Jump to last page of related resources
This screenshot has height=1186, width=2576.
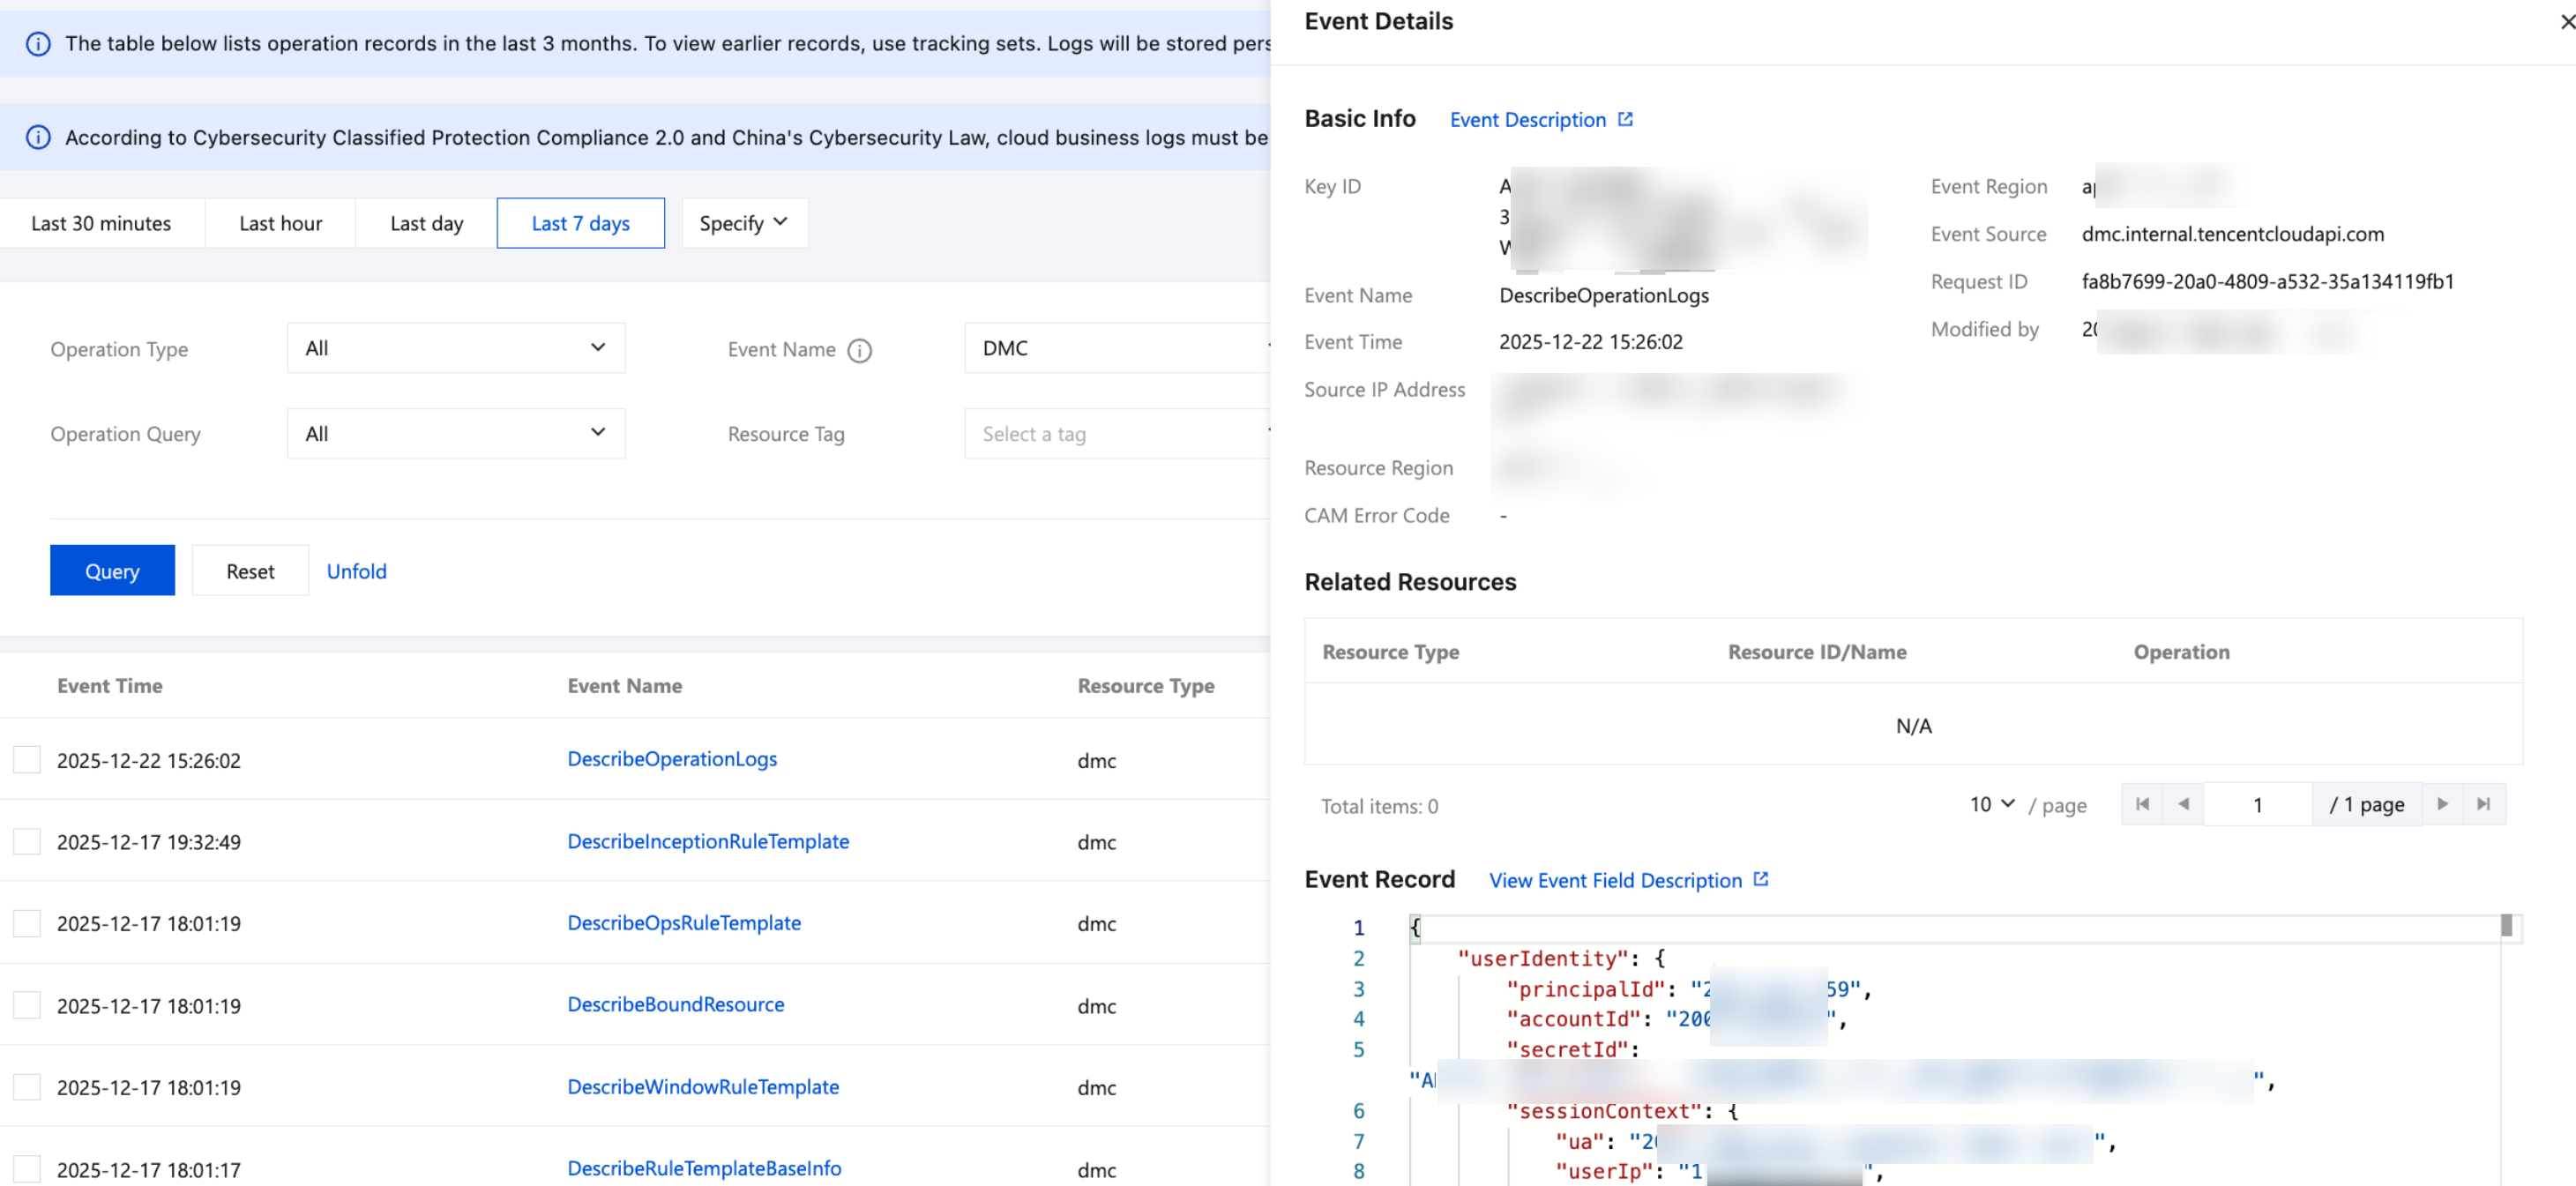pos(2483,804)
